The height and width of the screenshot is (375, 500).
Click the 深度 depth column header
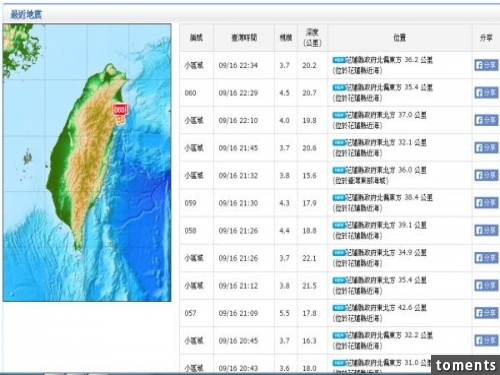coord(312,38)
